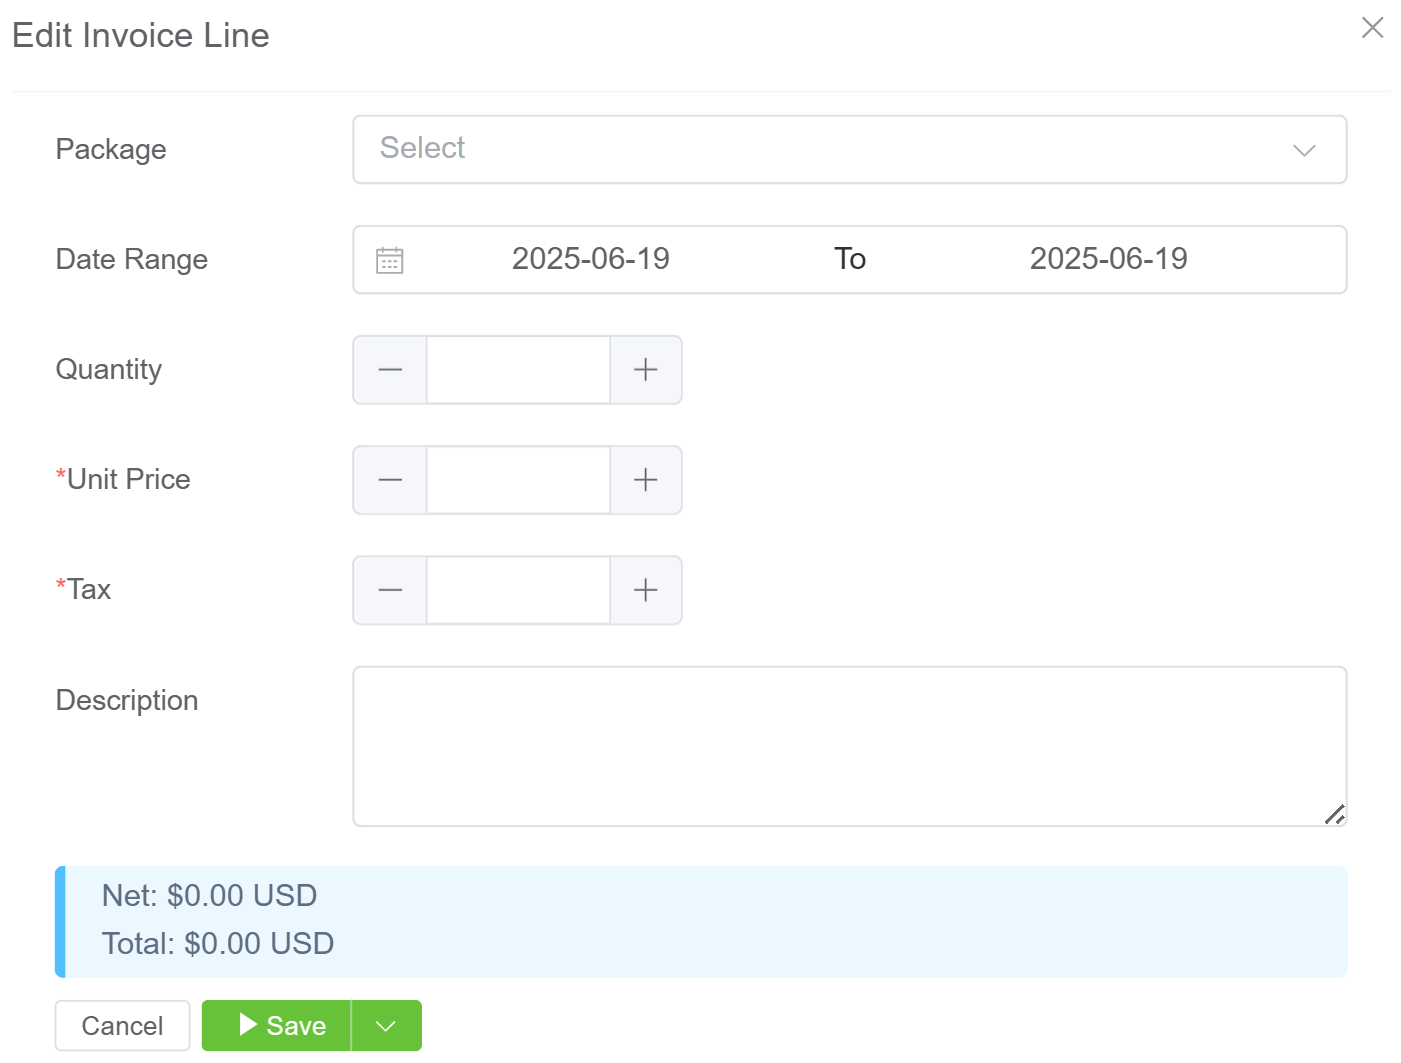Screen dimensions: 1401x1063
Task: Click the calendar icon in Date Range
Action: tap(389, 260)
